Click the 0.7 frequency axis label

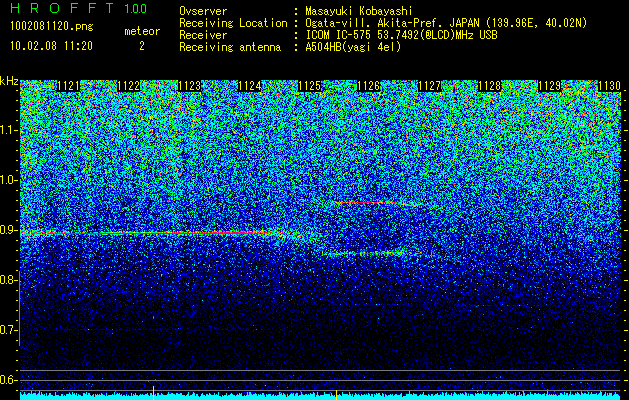pyautogui.click(x=8, y=330)
